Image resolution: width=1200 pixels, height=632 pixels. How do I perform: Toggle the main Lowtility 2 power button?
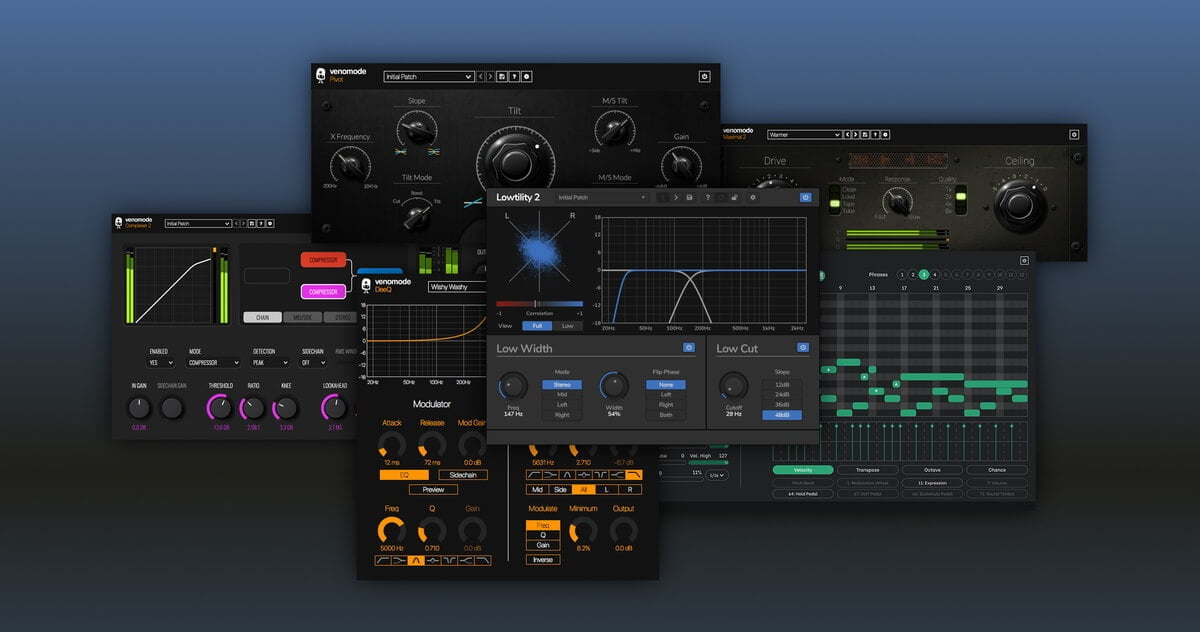point(805,197)
